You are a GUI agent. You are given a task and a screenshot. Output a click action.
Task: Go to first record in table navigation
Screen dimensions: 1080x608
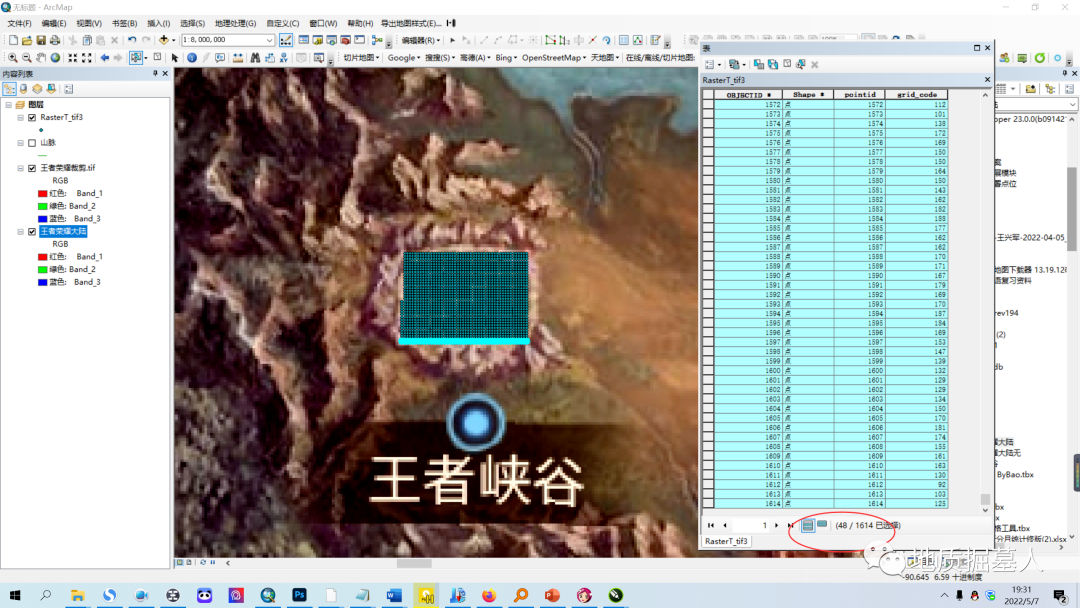tap(711, 525)
